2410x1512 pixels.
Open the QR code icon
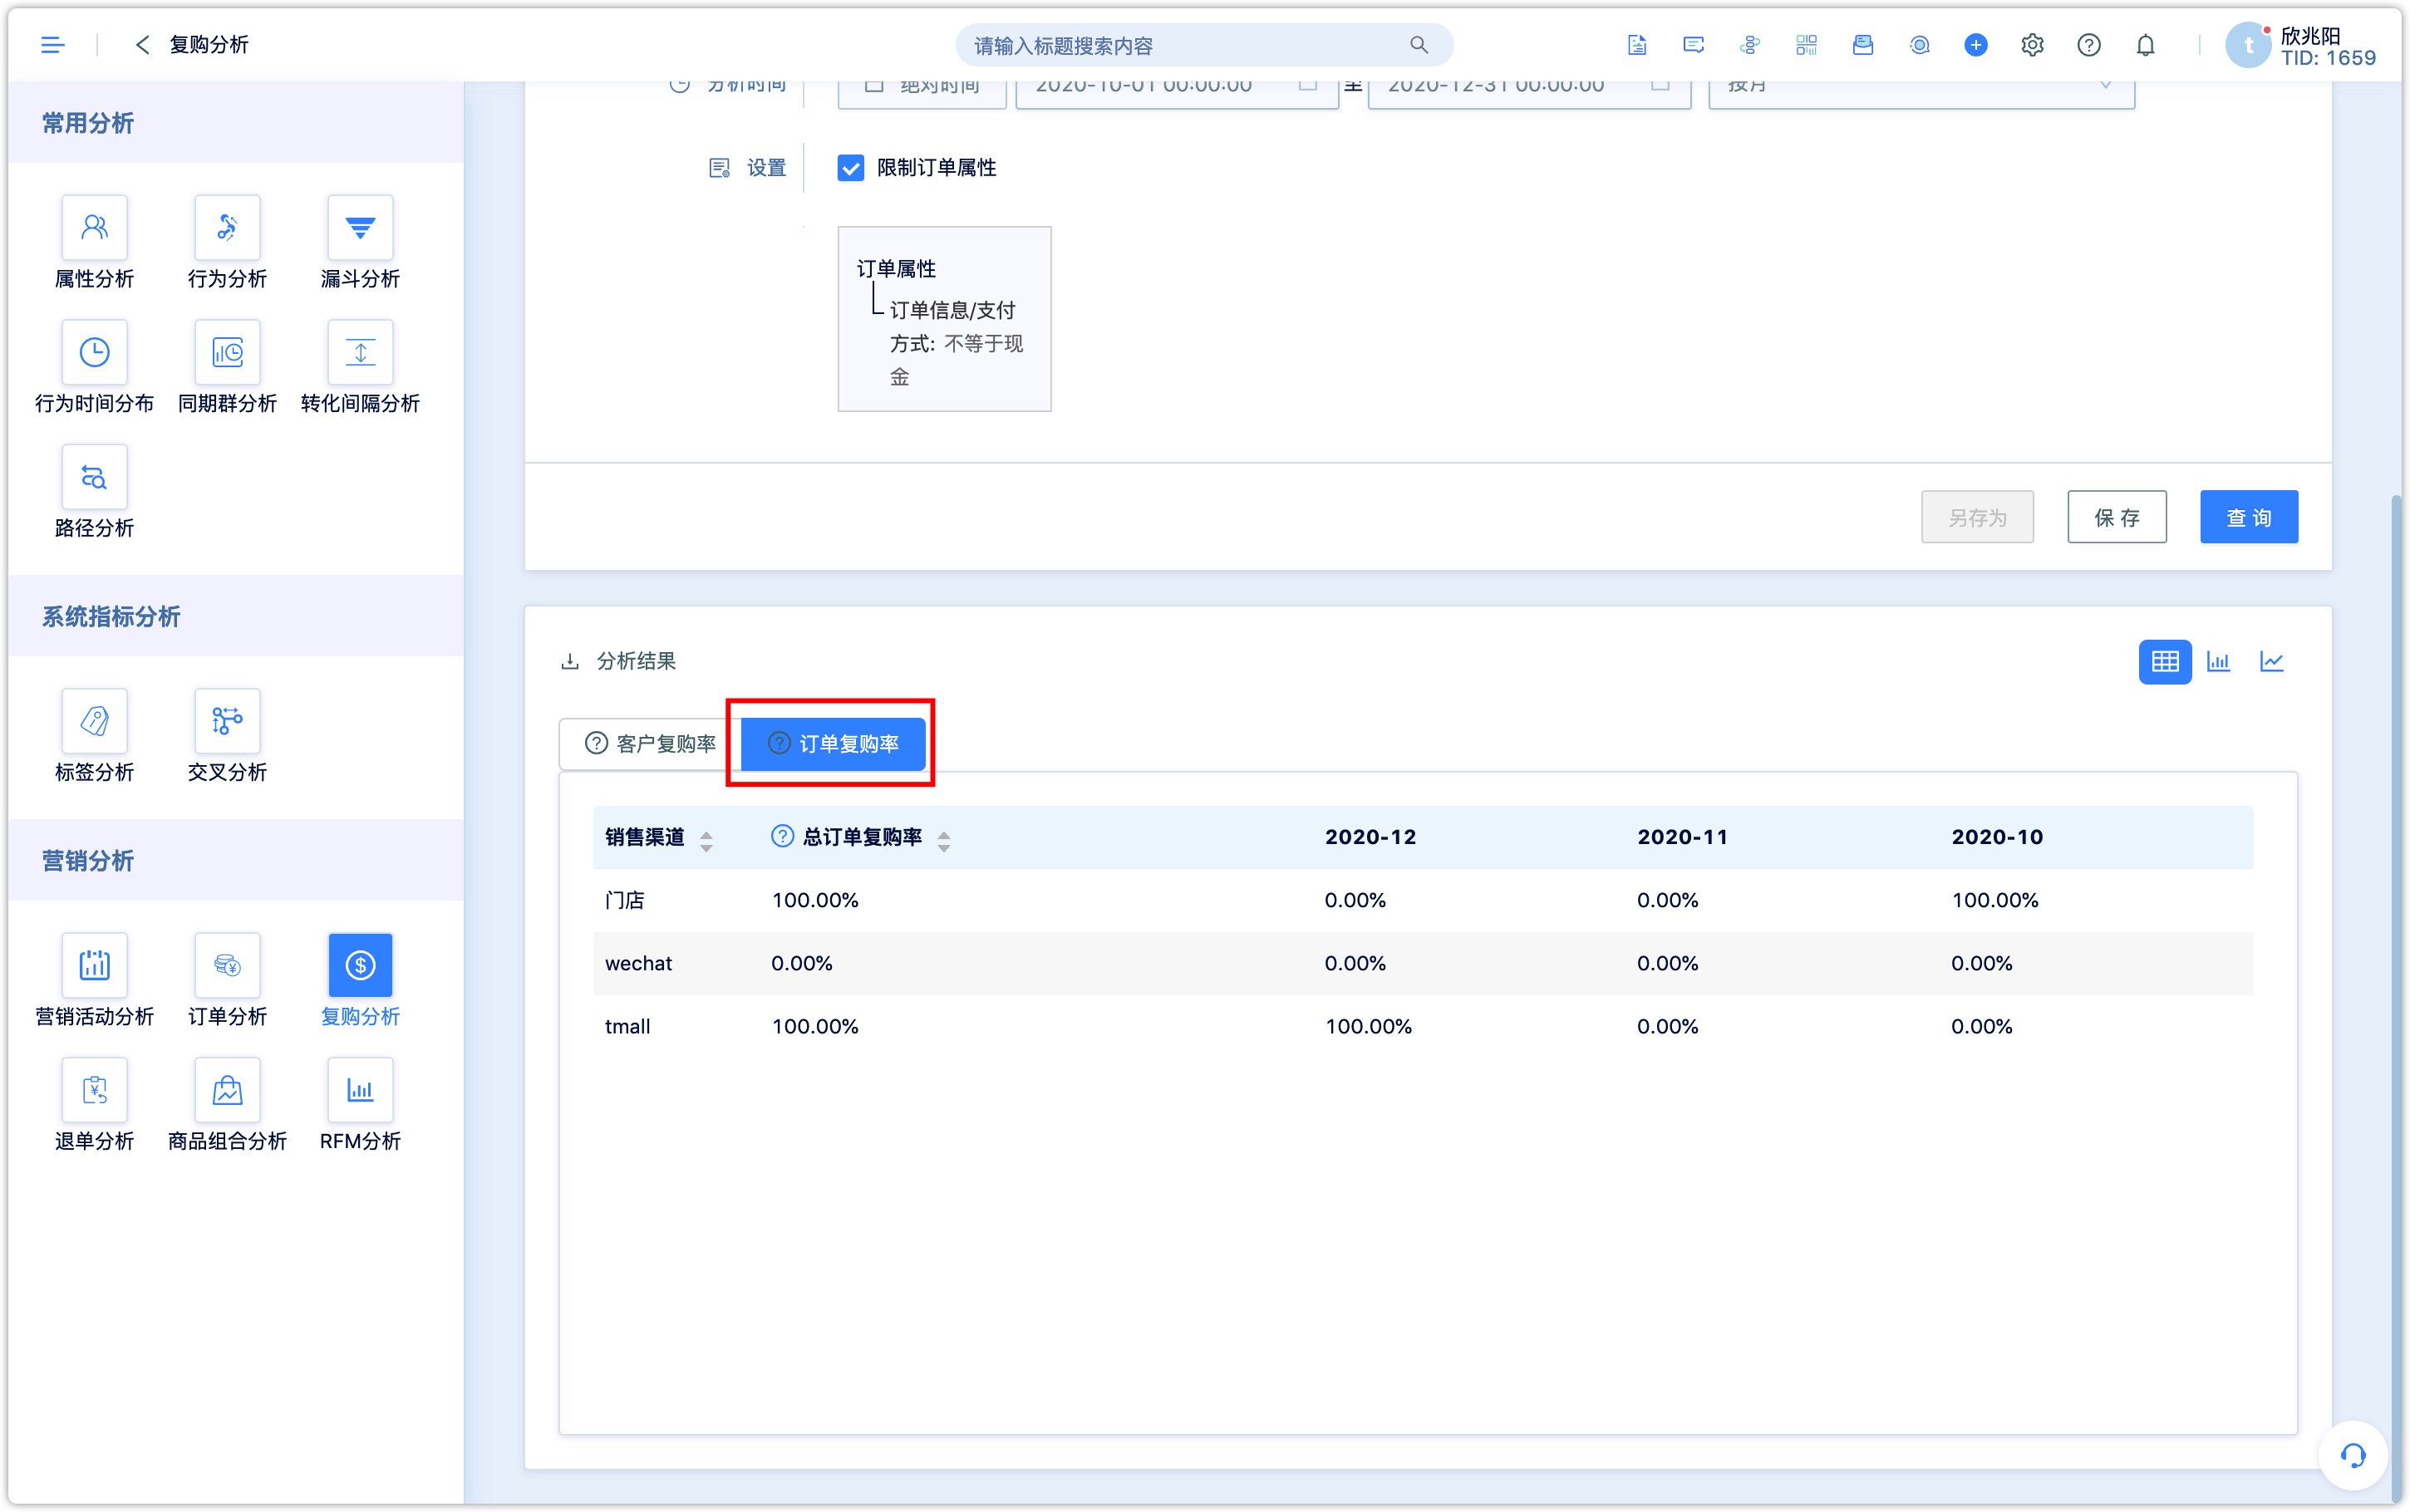point(1806,45)
